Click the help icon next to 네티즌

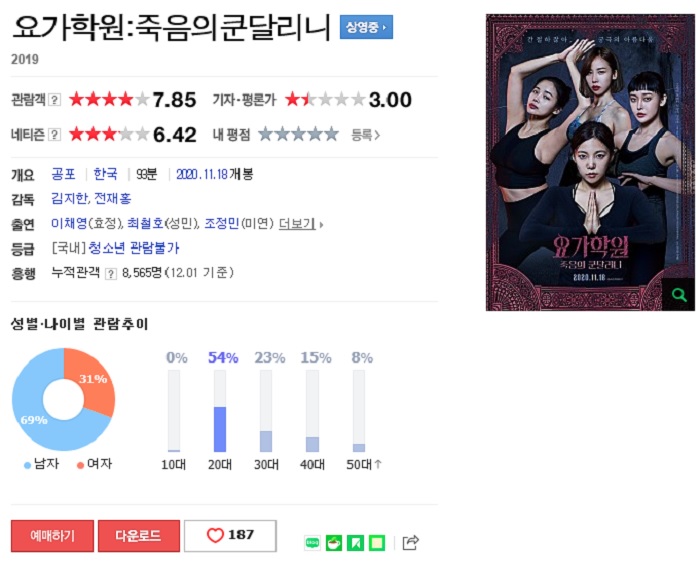(x=54, y=134)
